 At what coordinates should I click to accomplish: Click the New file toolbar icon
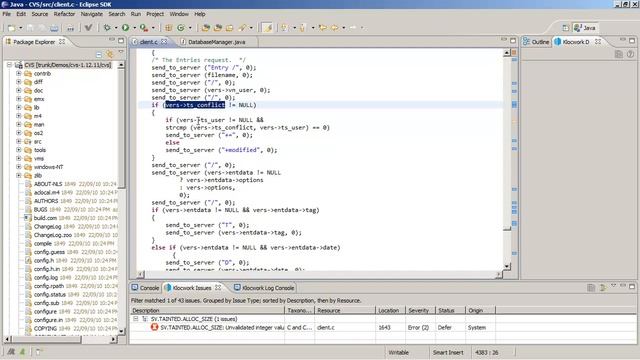pyautogui.click(x=11, y=28)
